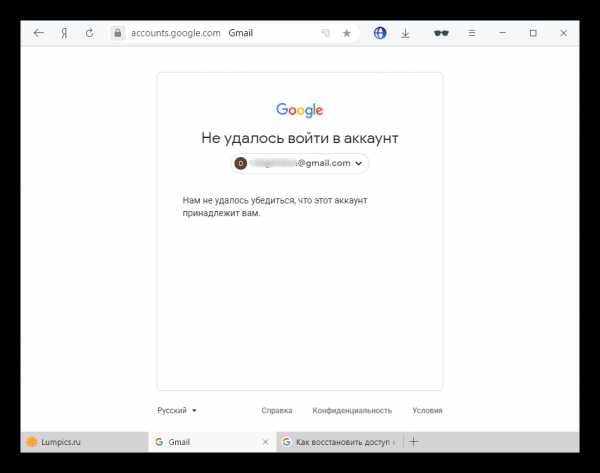Click the heading Не удалось войти в аккаунт

pos(300,138)
